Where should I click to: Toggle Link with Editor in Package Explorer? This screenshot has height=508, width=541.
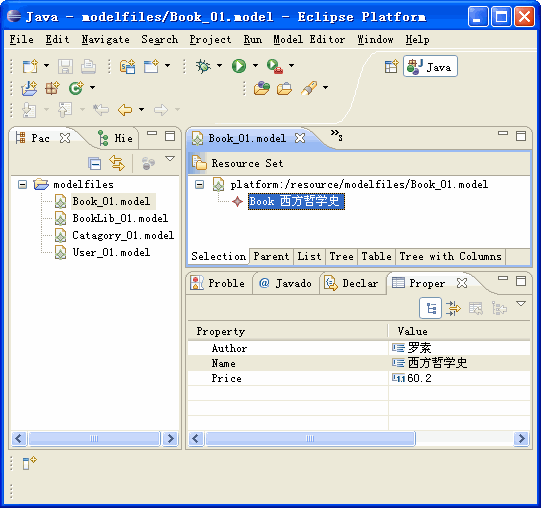pos(117,163)
